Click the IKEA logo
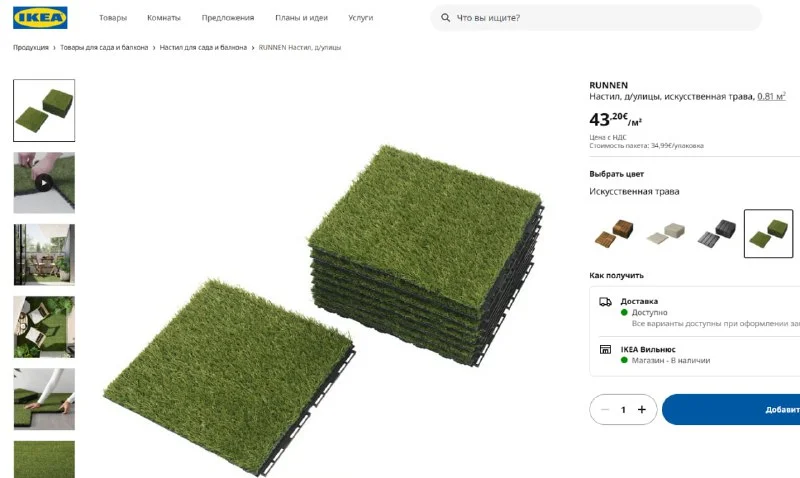800x478 pixels. [41, 18]
